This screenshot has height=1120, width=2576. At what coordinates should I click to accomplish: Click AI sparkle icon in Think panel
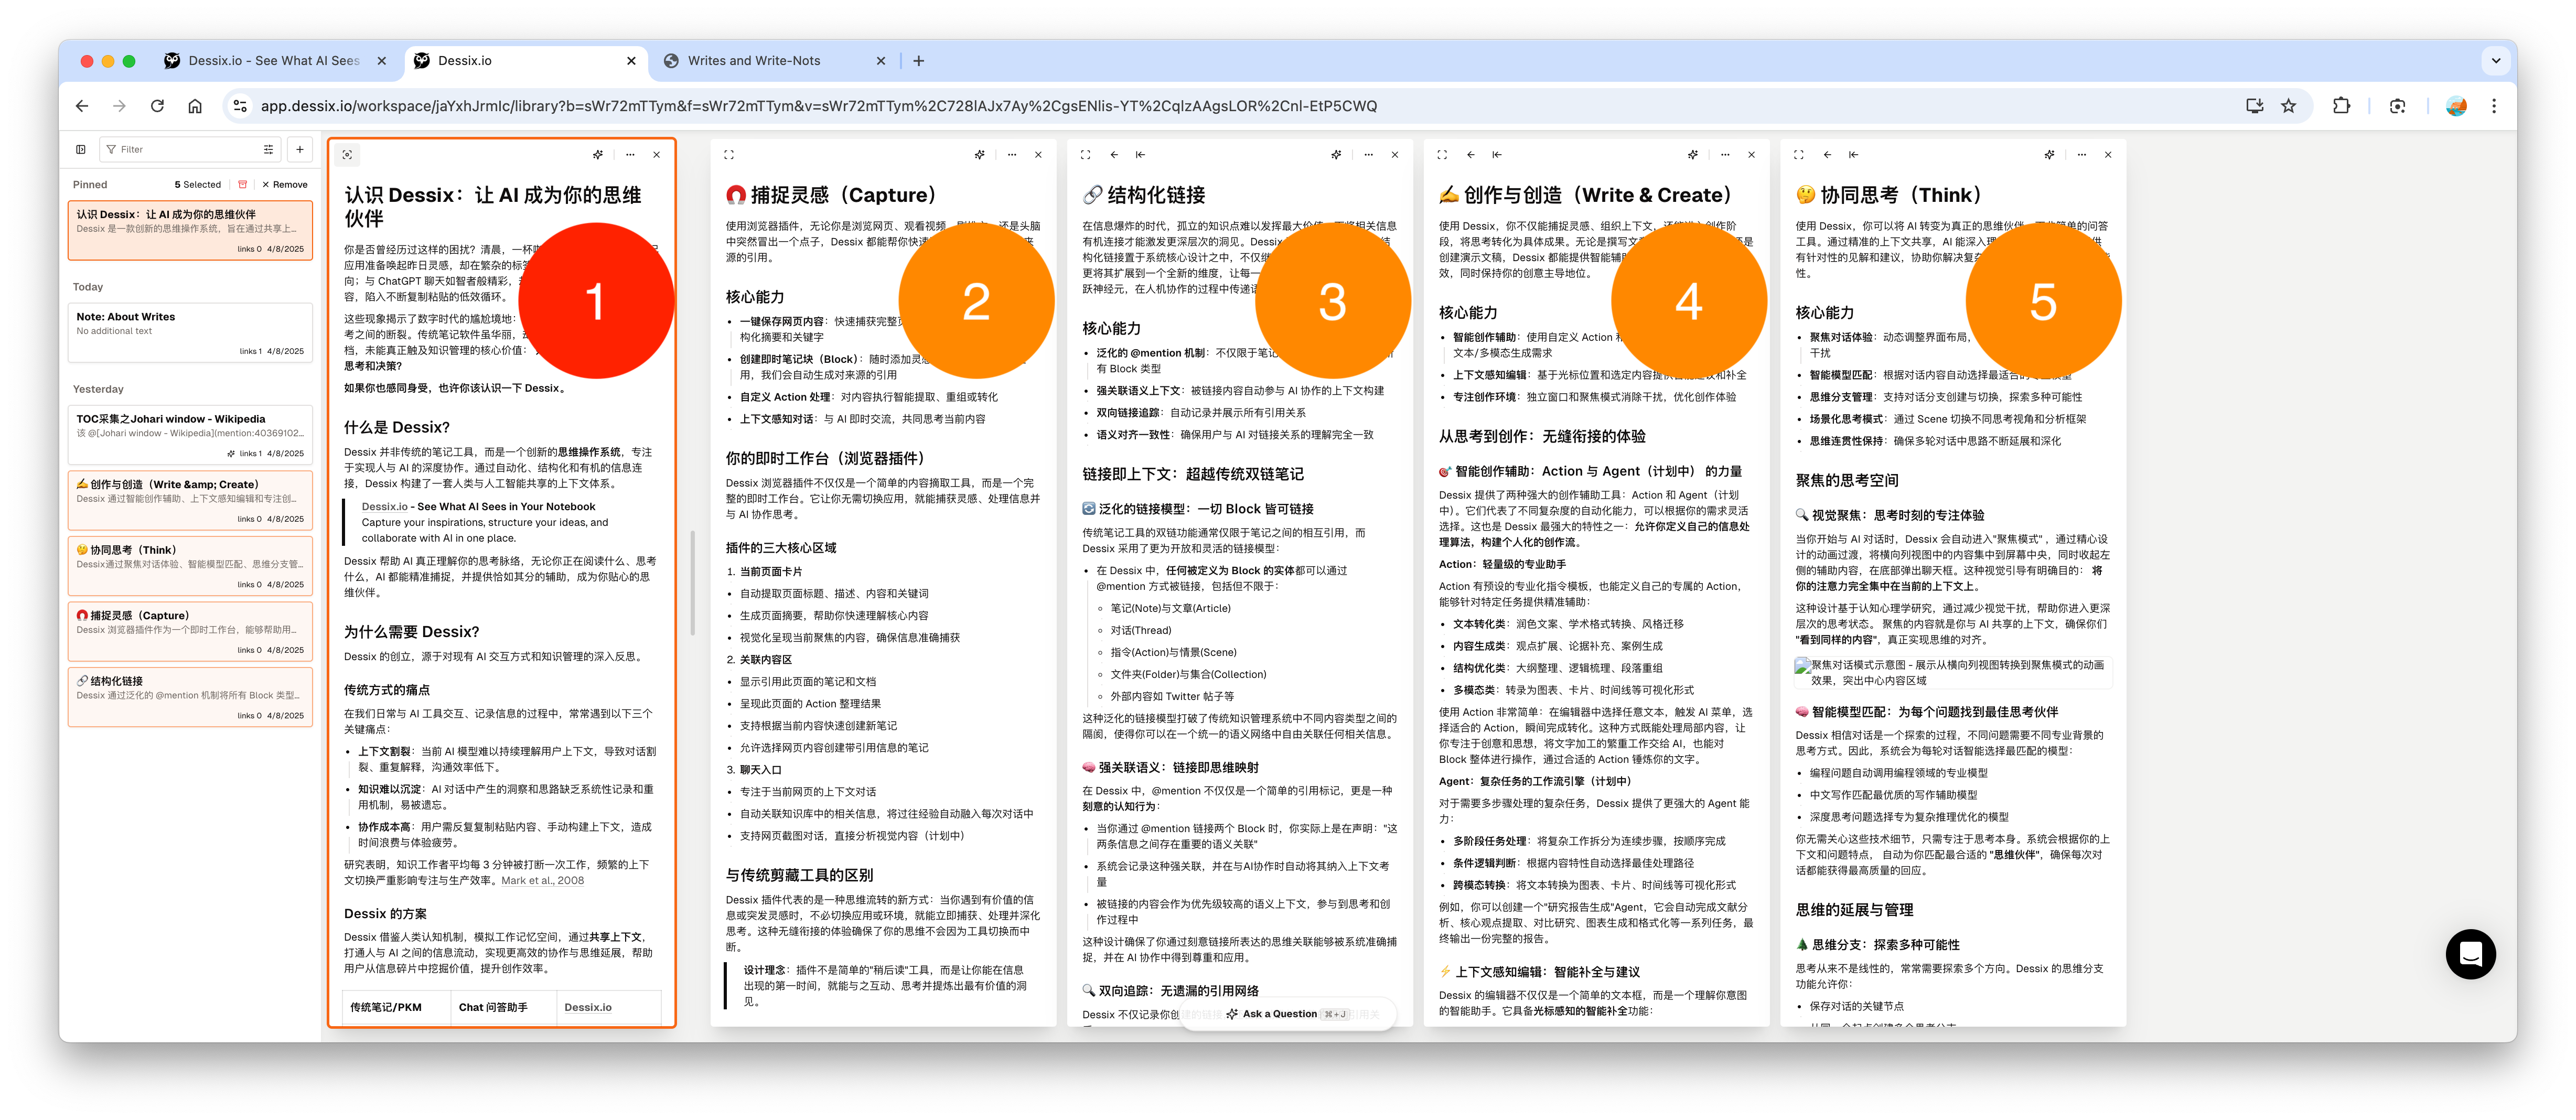pos(2050,155)
